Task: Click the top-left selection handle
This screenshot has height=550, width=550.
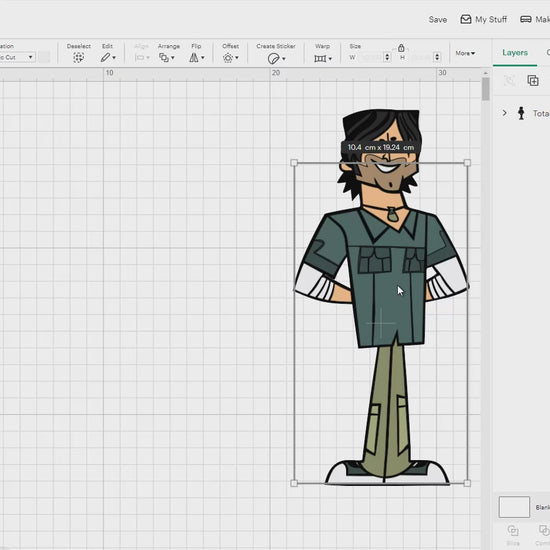Action: point(294,163)
